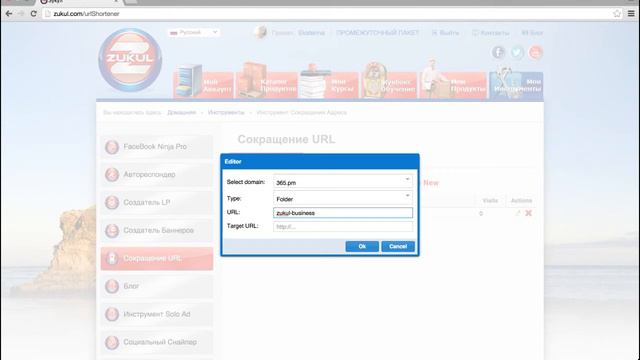Click the Zukul round logo
The width and height of the screenshot is (640, 360).
click(x=130, y=60)
